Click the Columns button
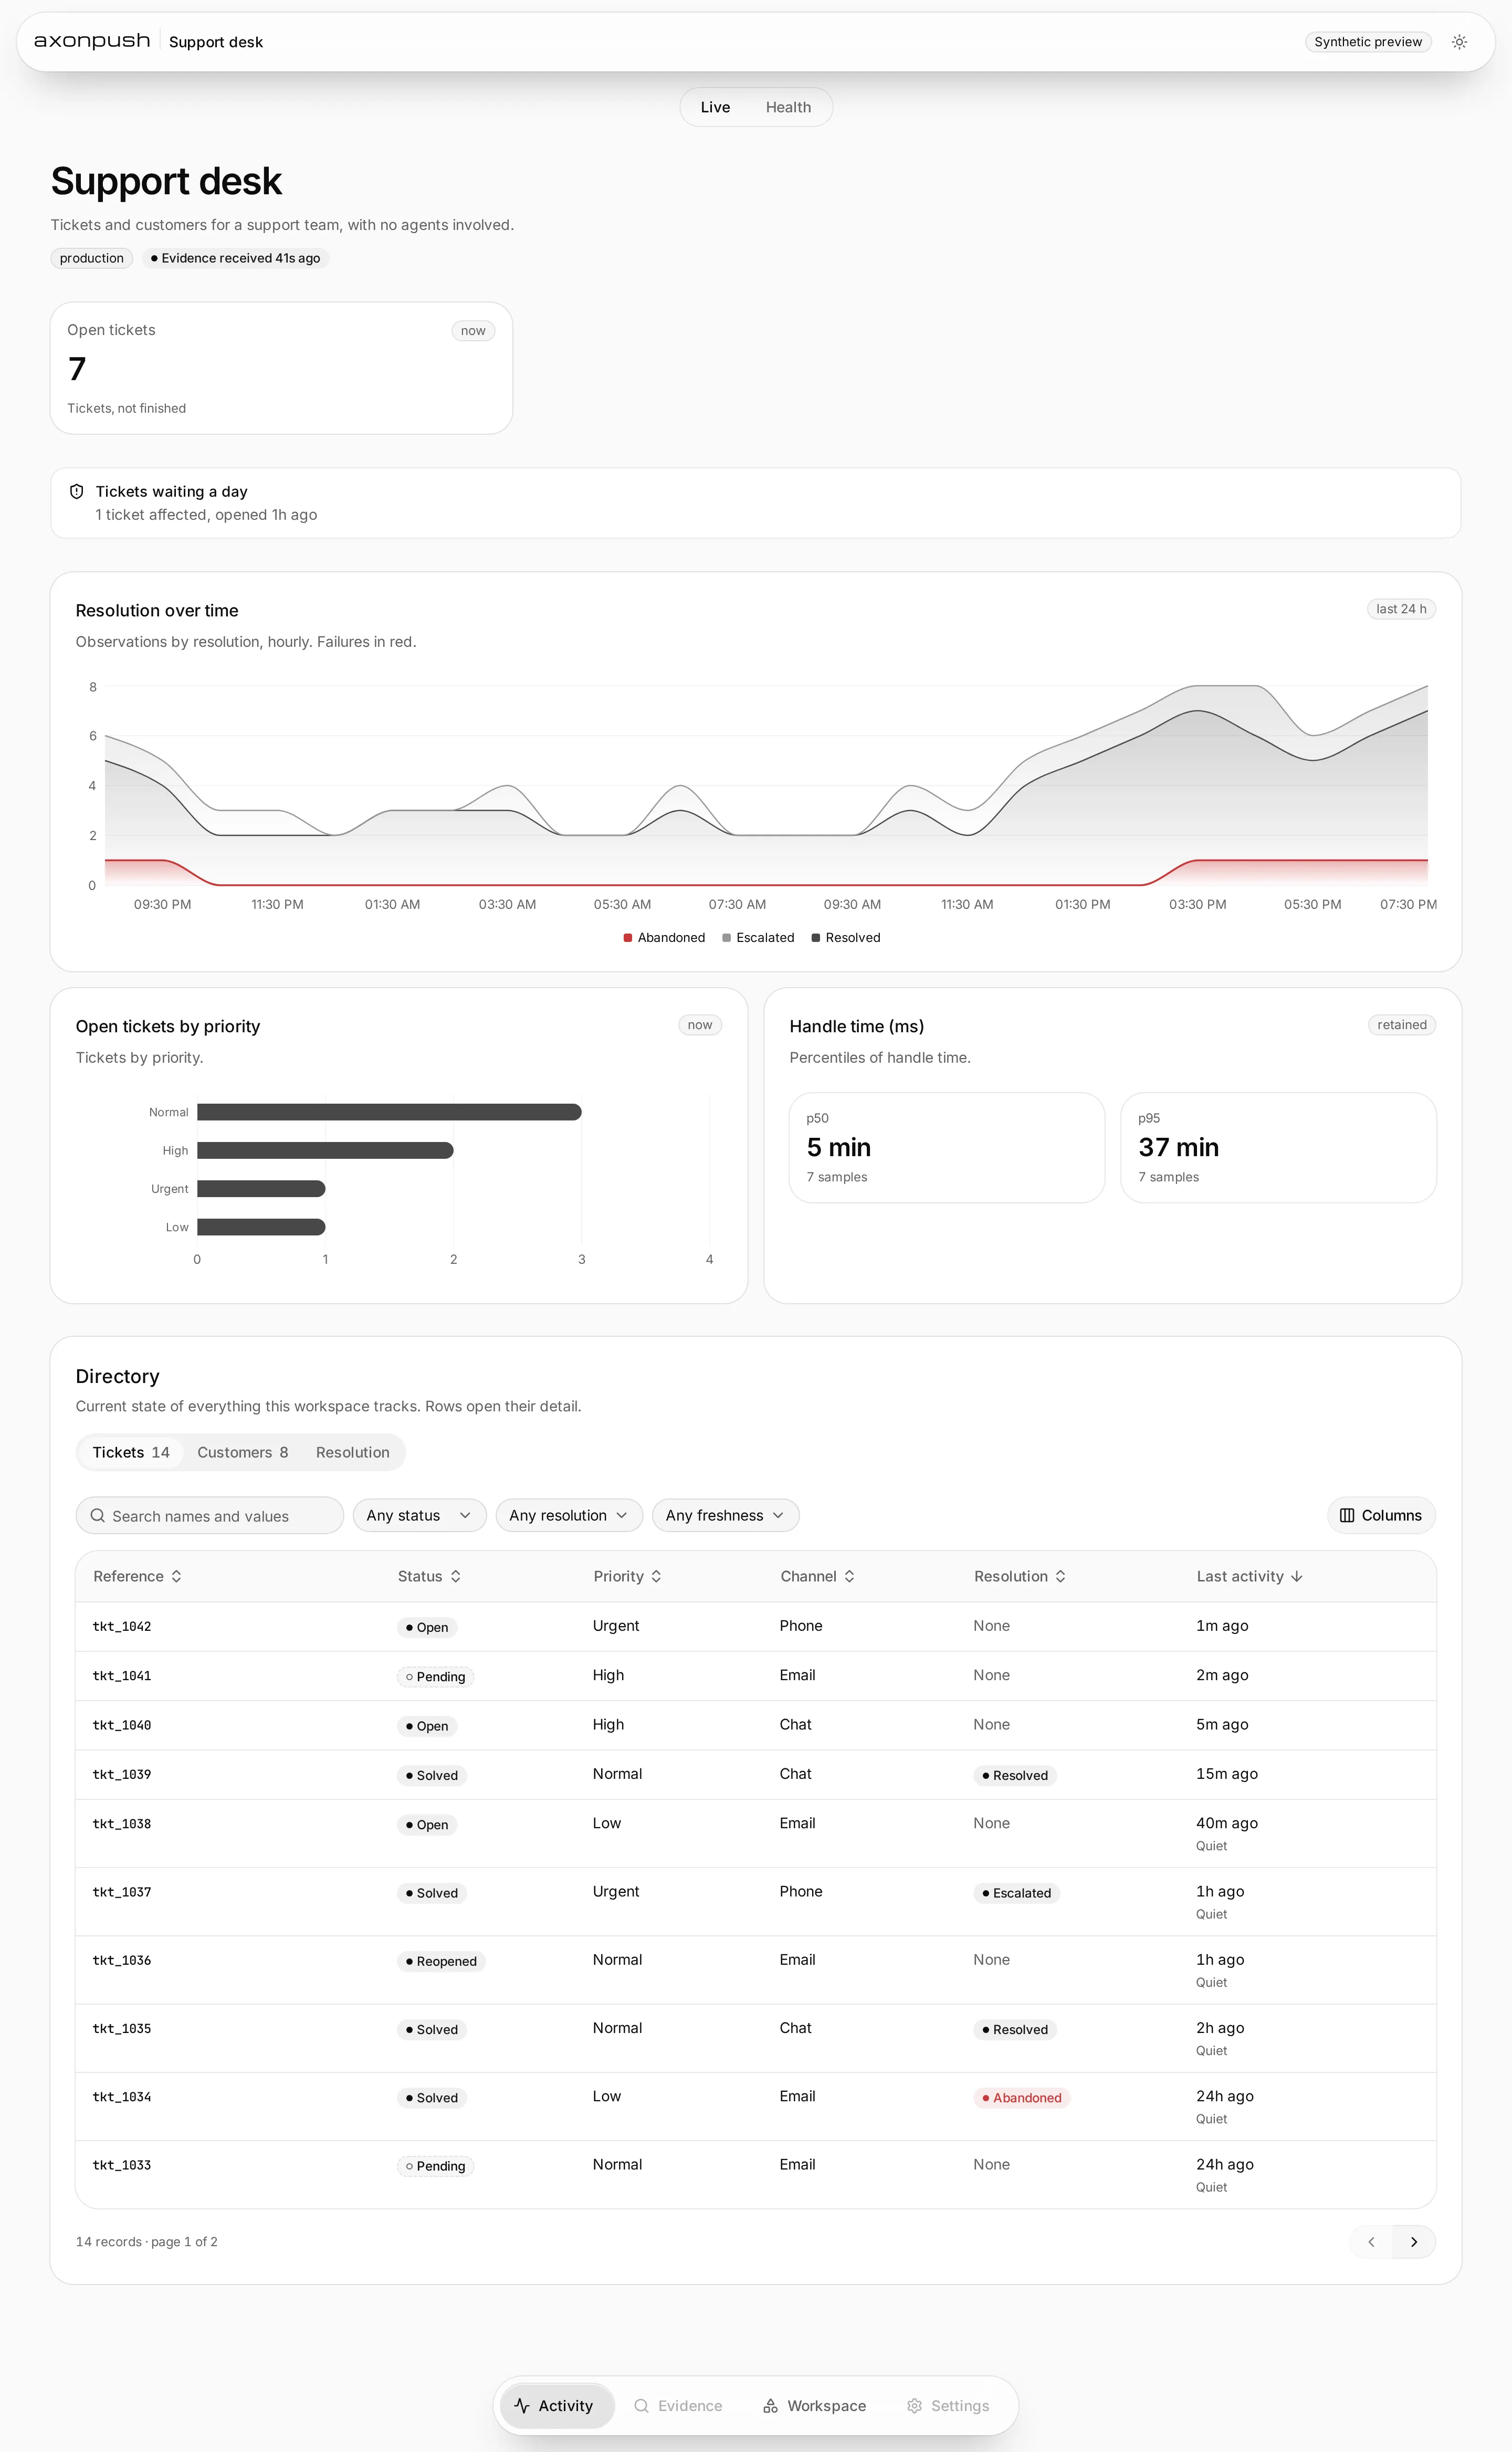 [1381, 1515]
